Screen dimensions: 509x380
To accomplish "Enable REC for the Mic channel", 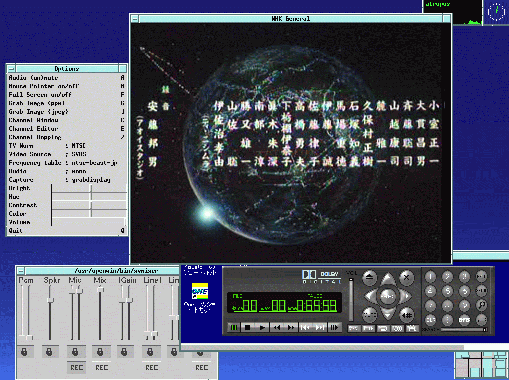I will click(76, 367).
